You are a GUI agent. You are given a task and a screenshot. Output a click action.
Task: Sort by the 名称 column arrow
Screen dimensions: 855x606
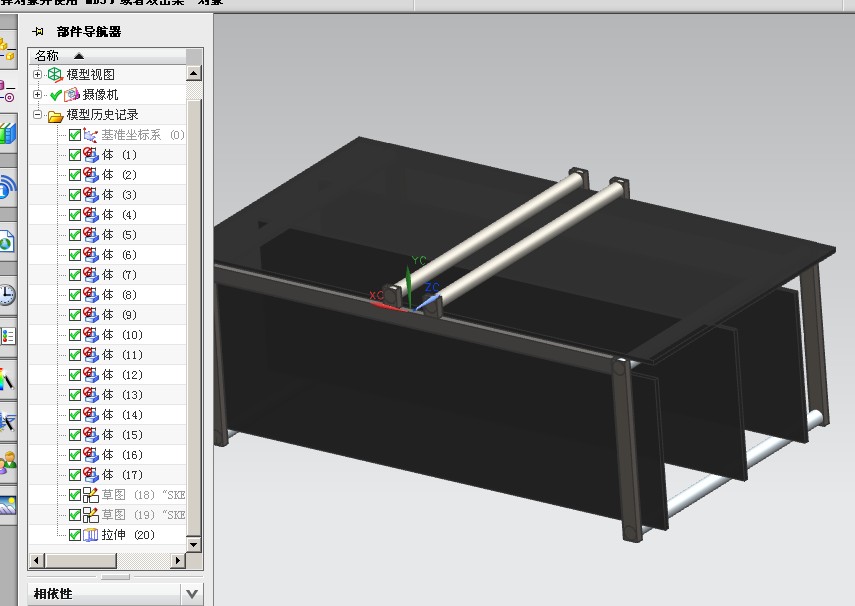79,56
